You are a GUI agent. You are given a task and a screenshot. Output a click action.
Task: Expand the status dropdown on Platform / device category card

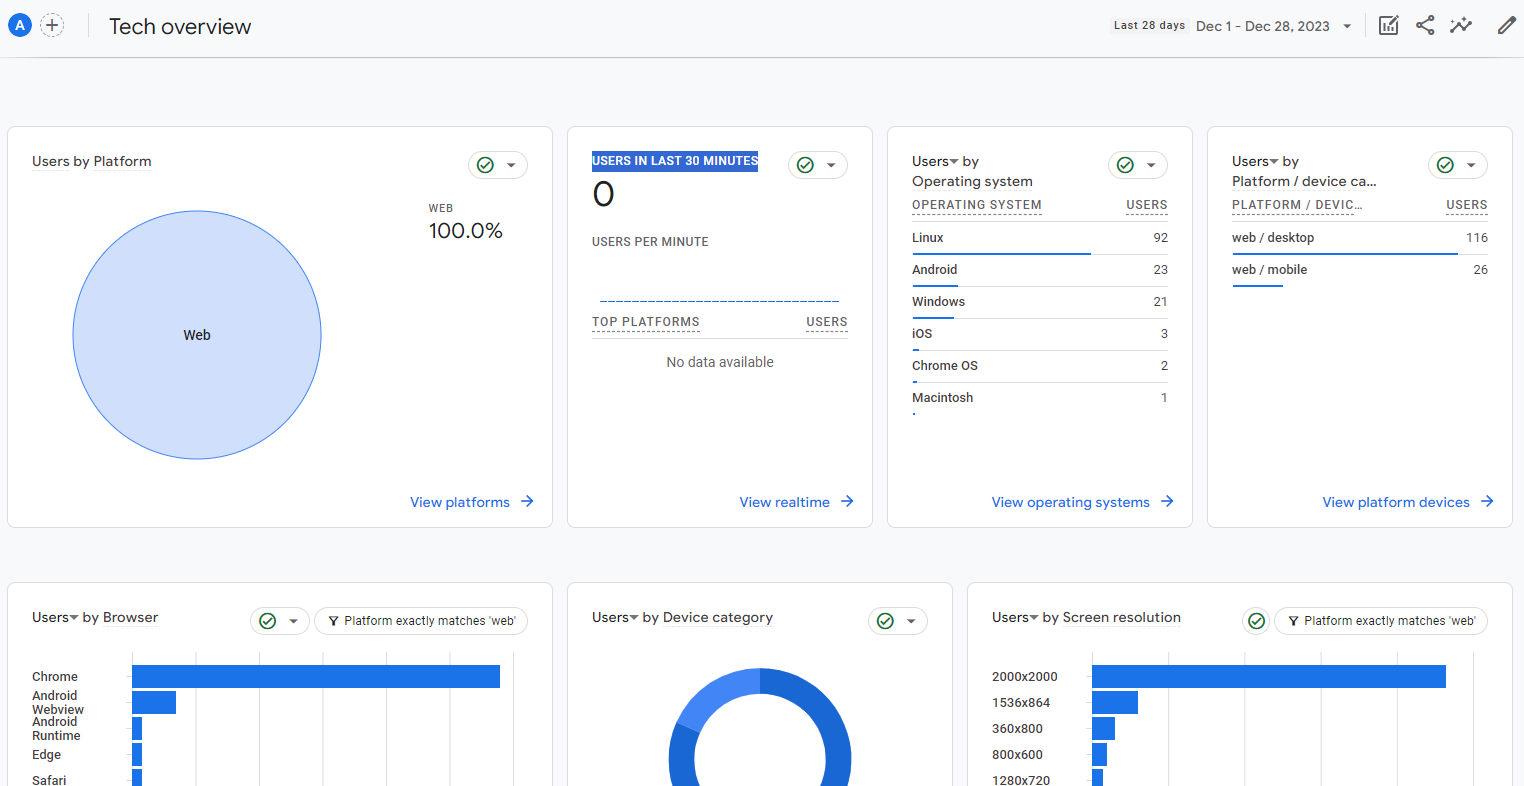[x=1471, y=165]
